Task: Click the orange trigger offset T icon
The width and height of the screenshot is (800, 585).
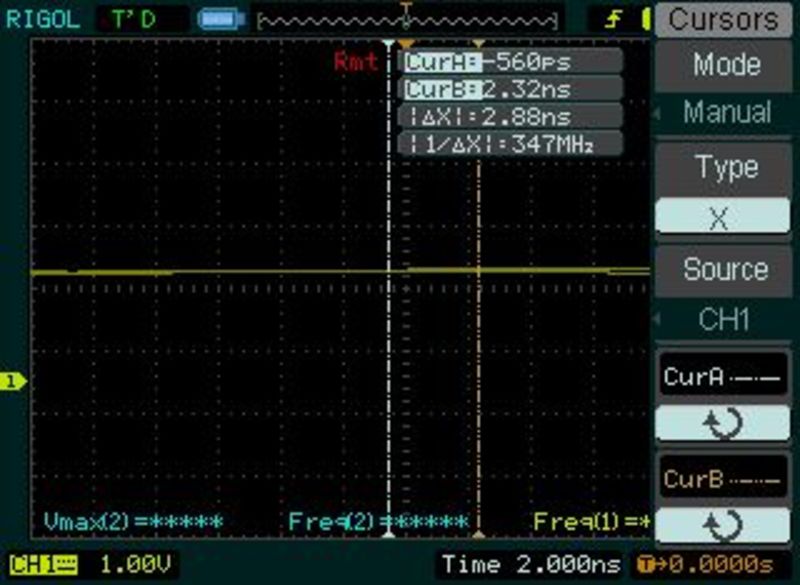Action: (646, 564)
